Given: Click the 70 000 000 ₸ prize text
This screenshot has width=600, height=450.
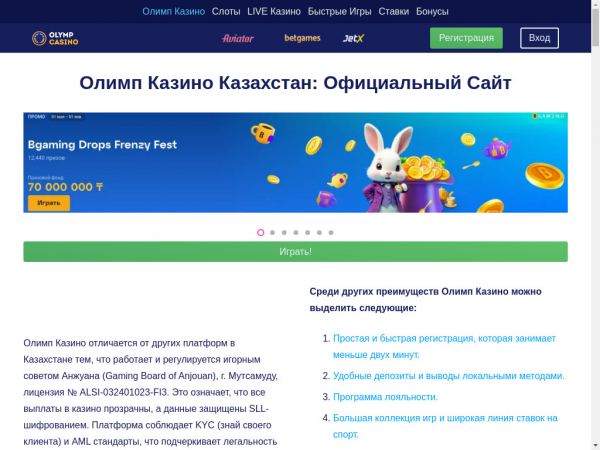Looking at the screenshot, I should 65,187.
